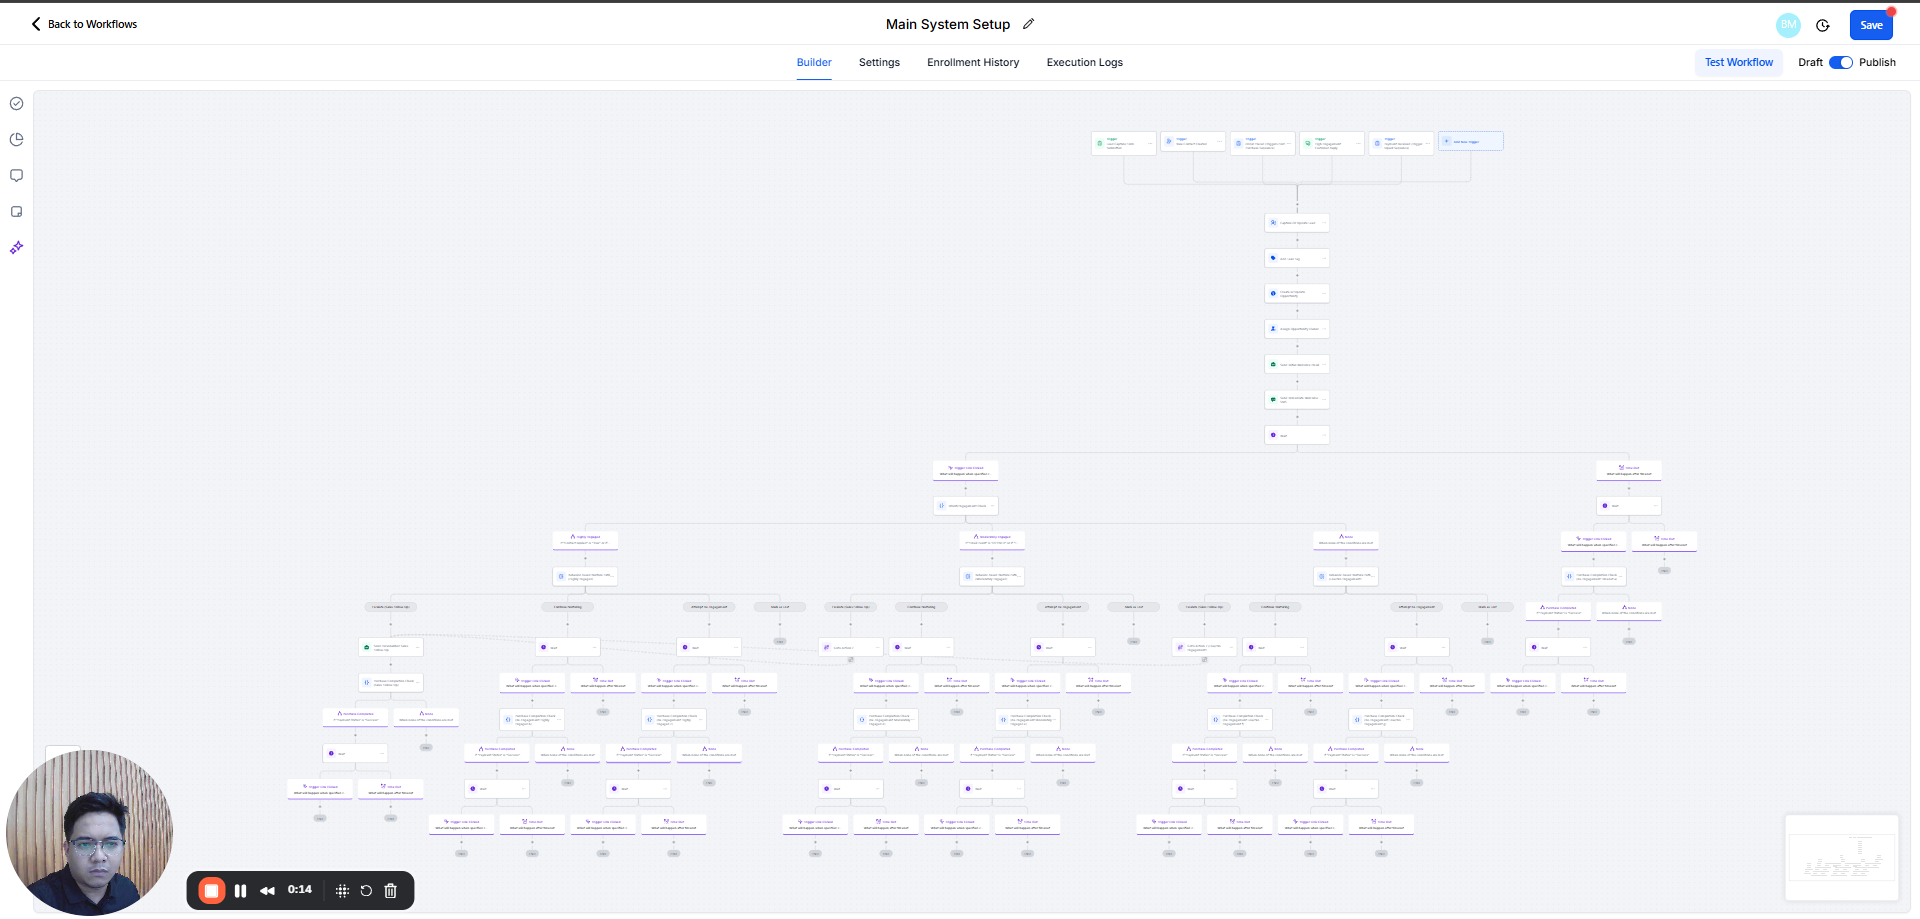Click the BM user avatar
Image resolution: width=1920 pixels, height=919 pixels.
[x=1788, y=25]
